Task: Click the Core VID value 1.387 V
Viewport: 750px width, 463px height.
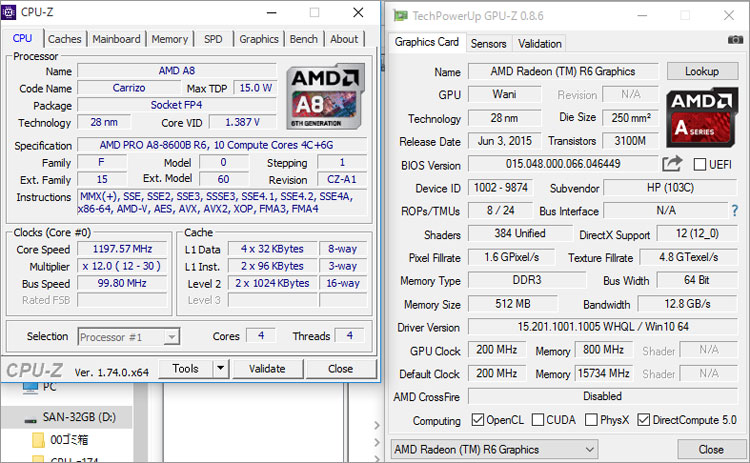Action: (243, 122)
